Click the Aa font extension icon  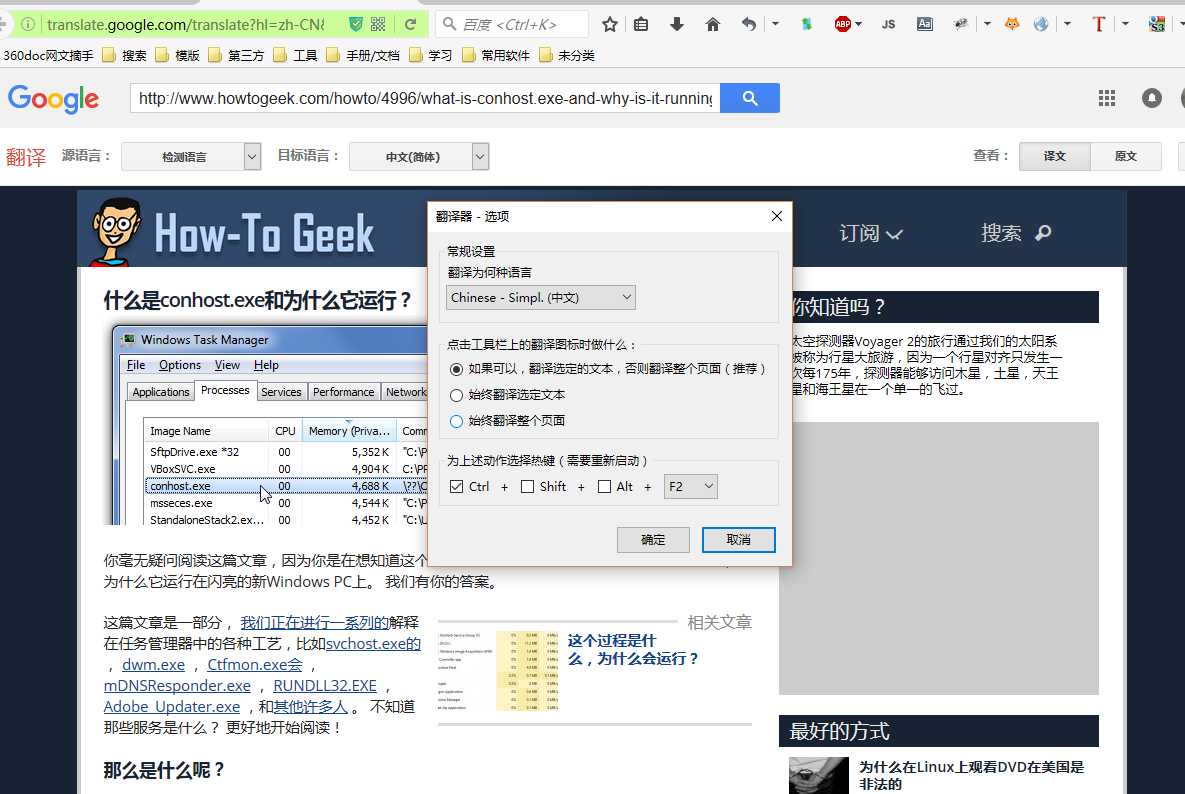[924, 24]
